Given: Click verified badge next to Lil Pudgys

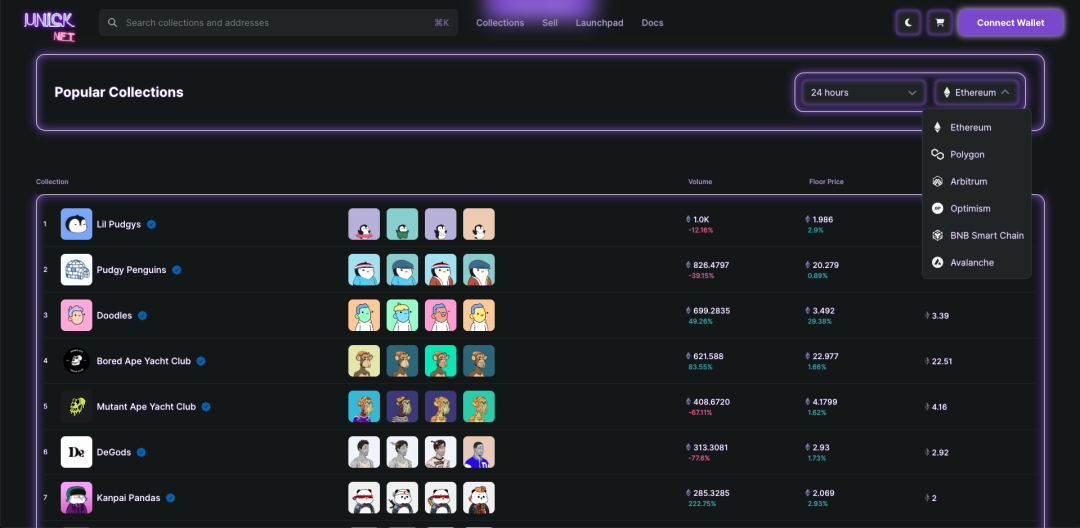Looking at the screenshot, I should (x=152, y=224).
